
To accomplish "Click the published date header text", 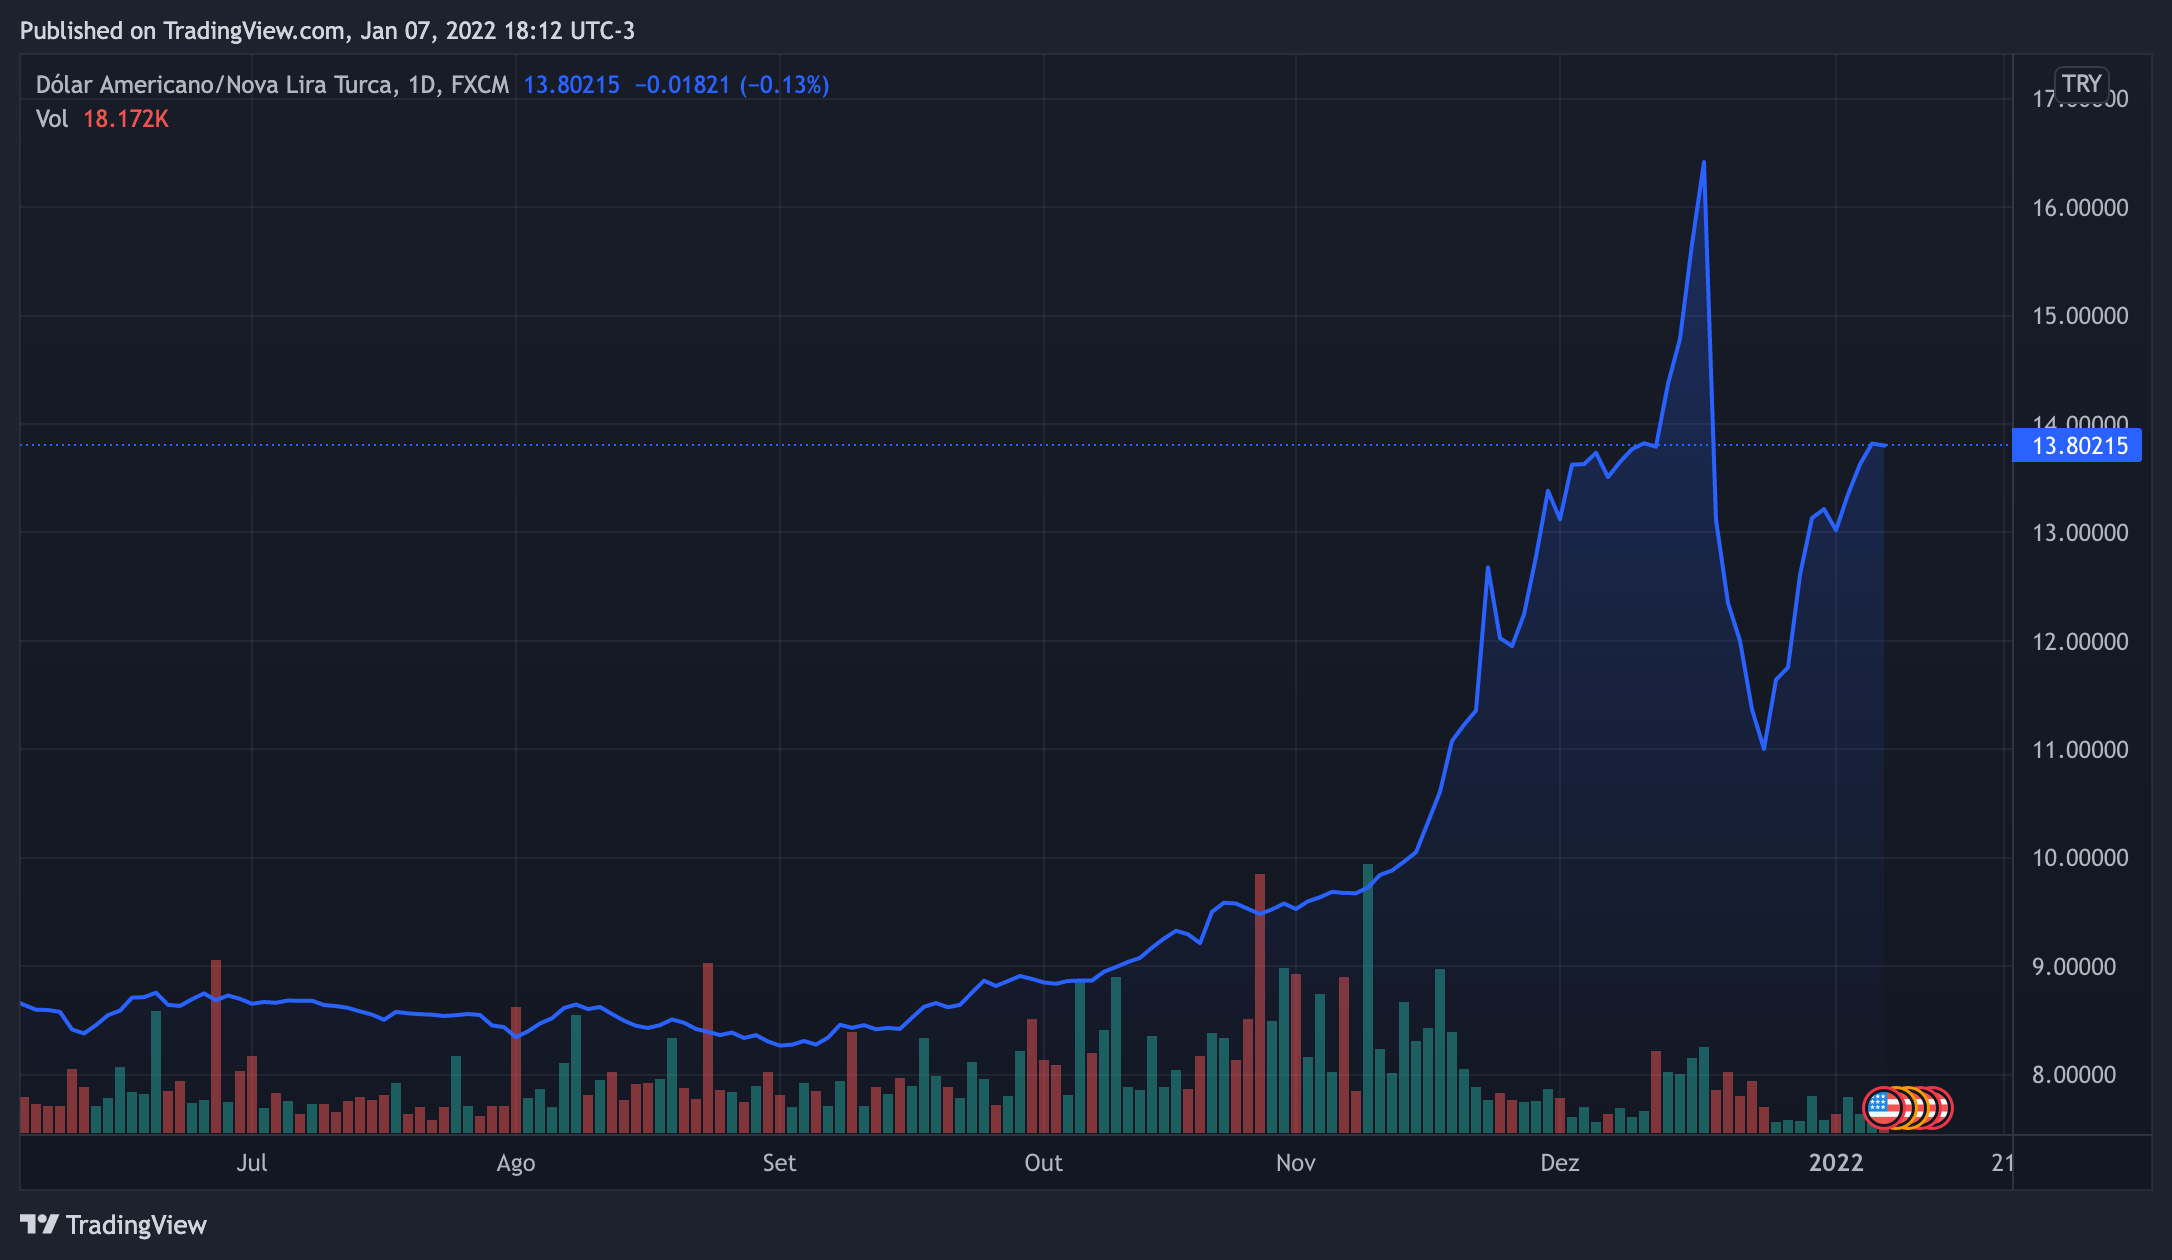I will pos(327,31).
